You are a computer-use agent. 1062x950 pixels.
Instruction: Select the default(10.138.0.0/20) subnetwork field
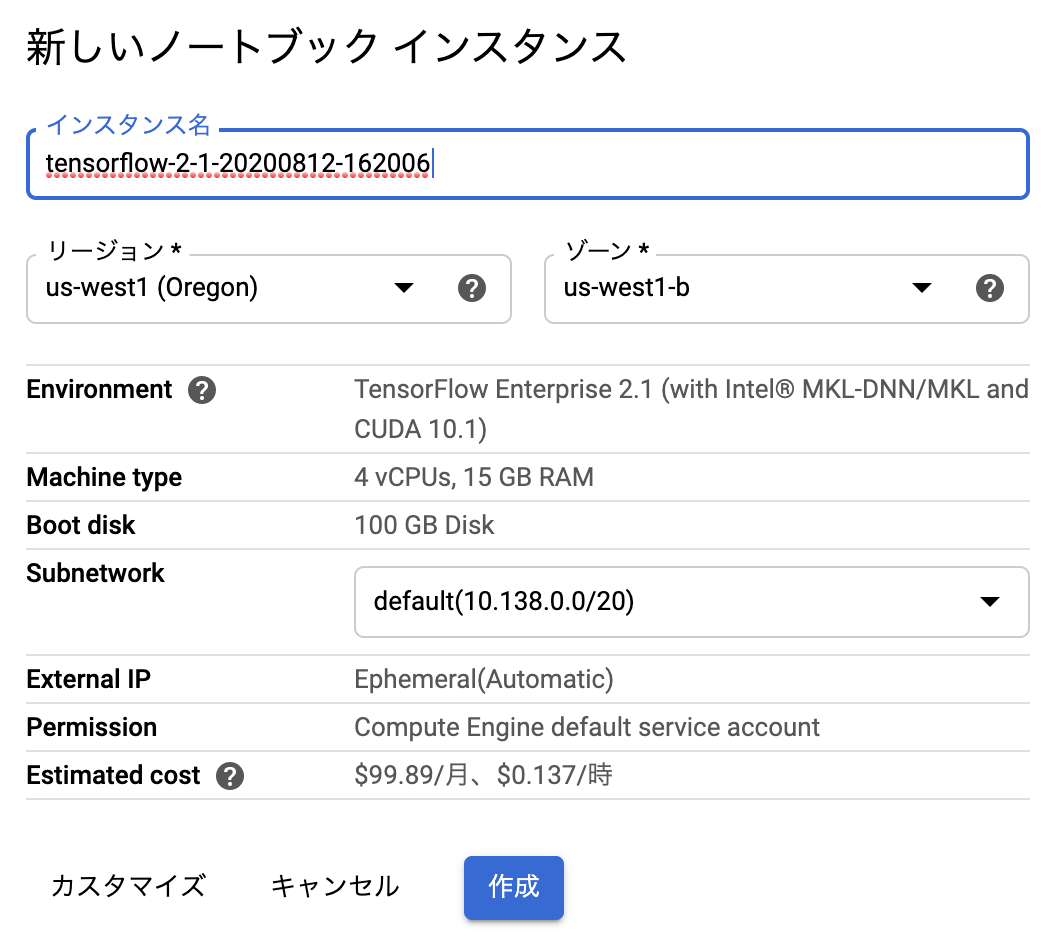point(691,601)
